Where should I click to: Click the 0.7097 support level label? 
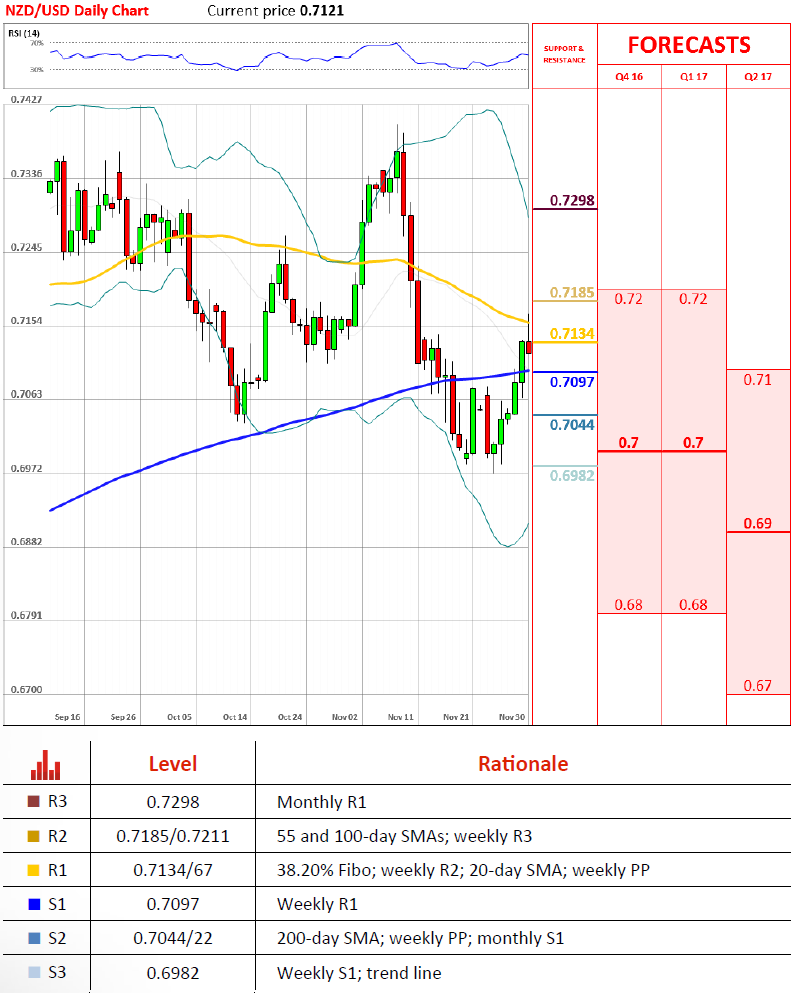[572, 382]
